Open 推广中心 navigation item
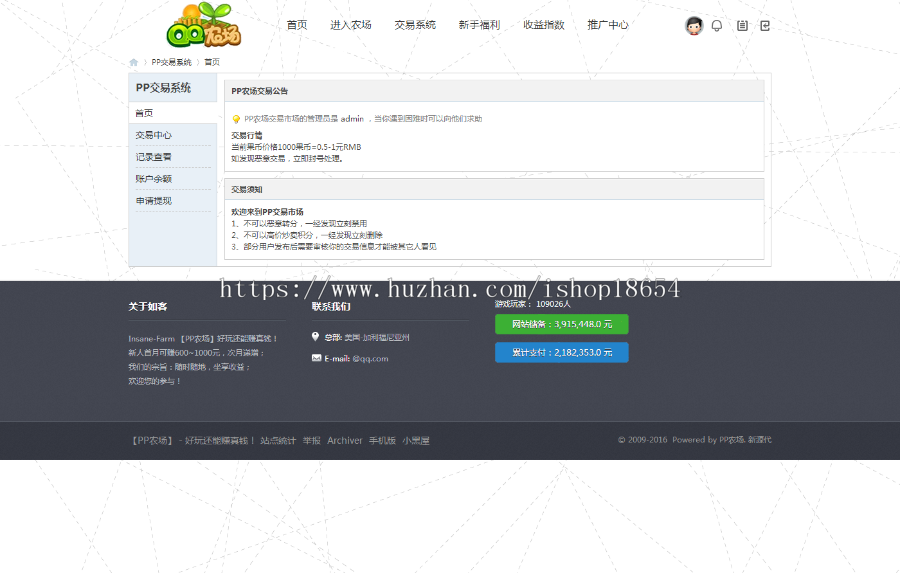 tap(608, 25)
